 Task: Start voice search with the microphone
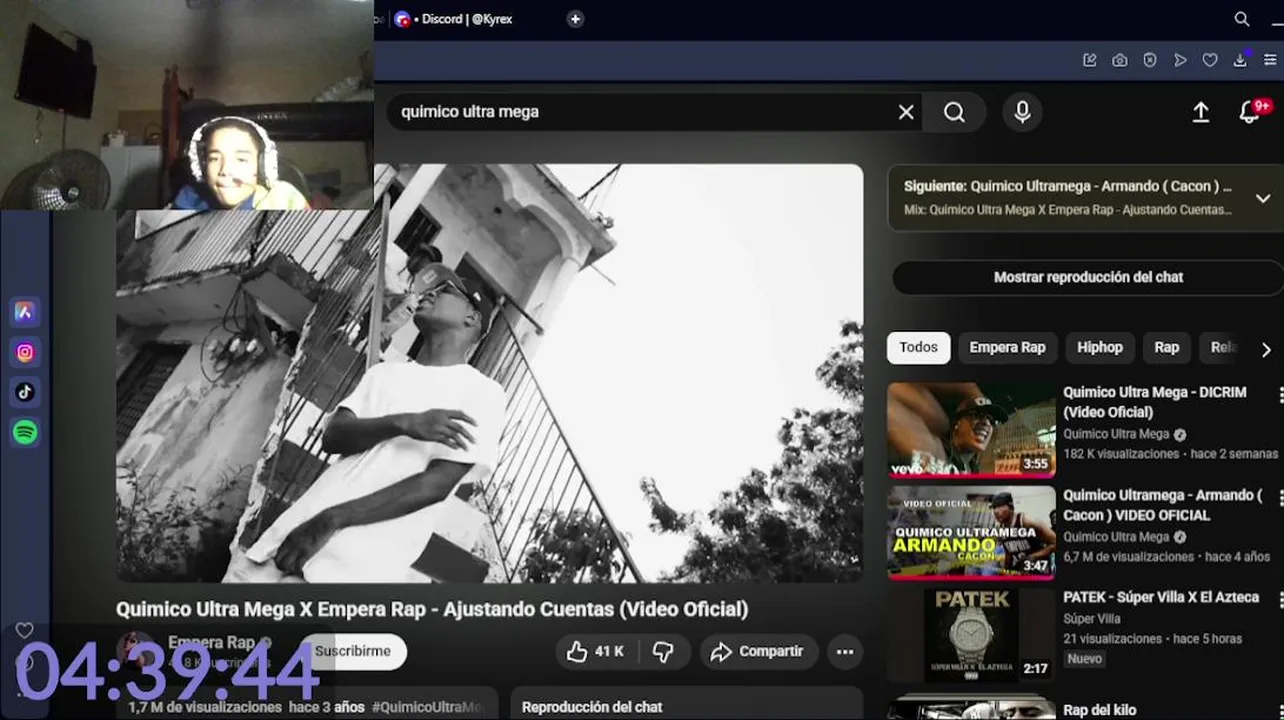[1022, 112]
